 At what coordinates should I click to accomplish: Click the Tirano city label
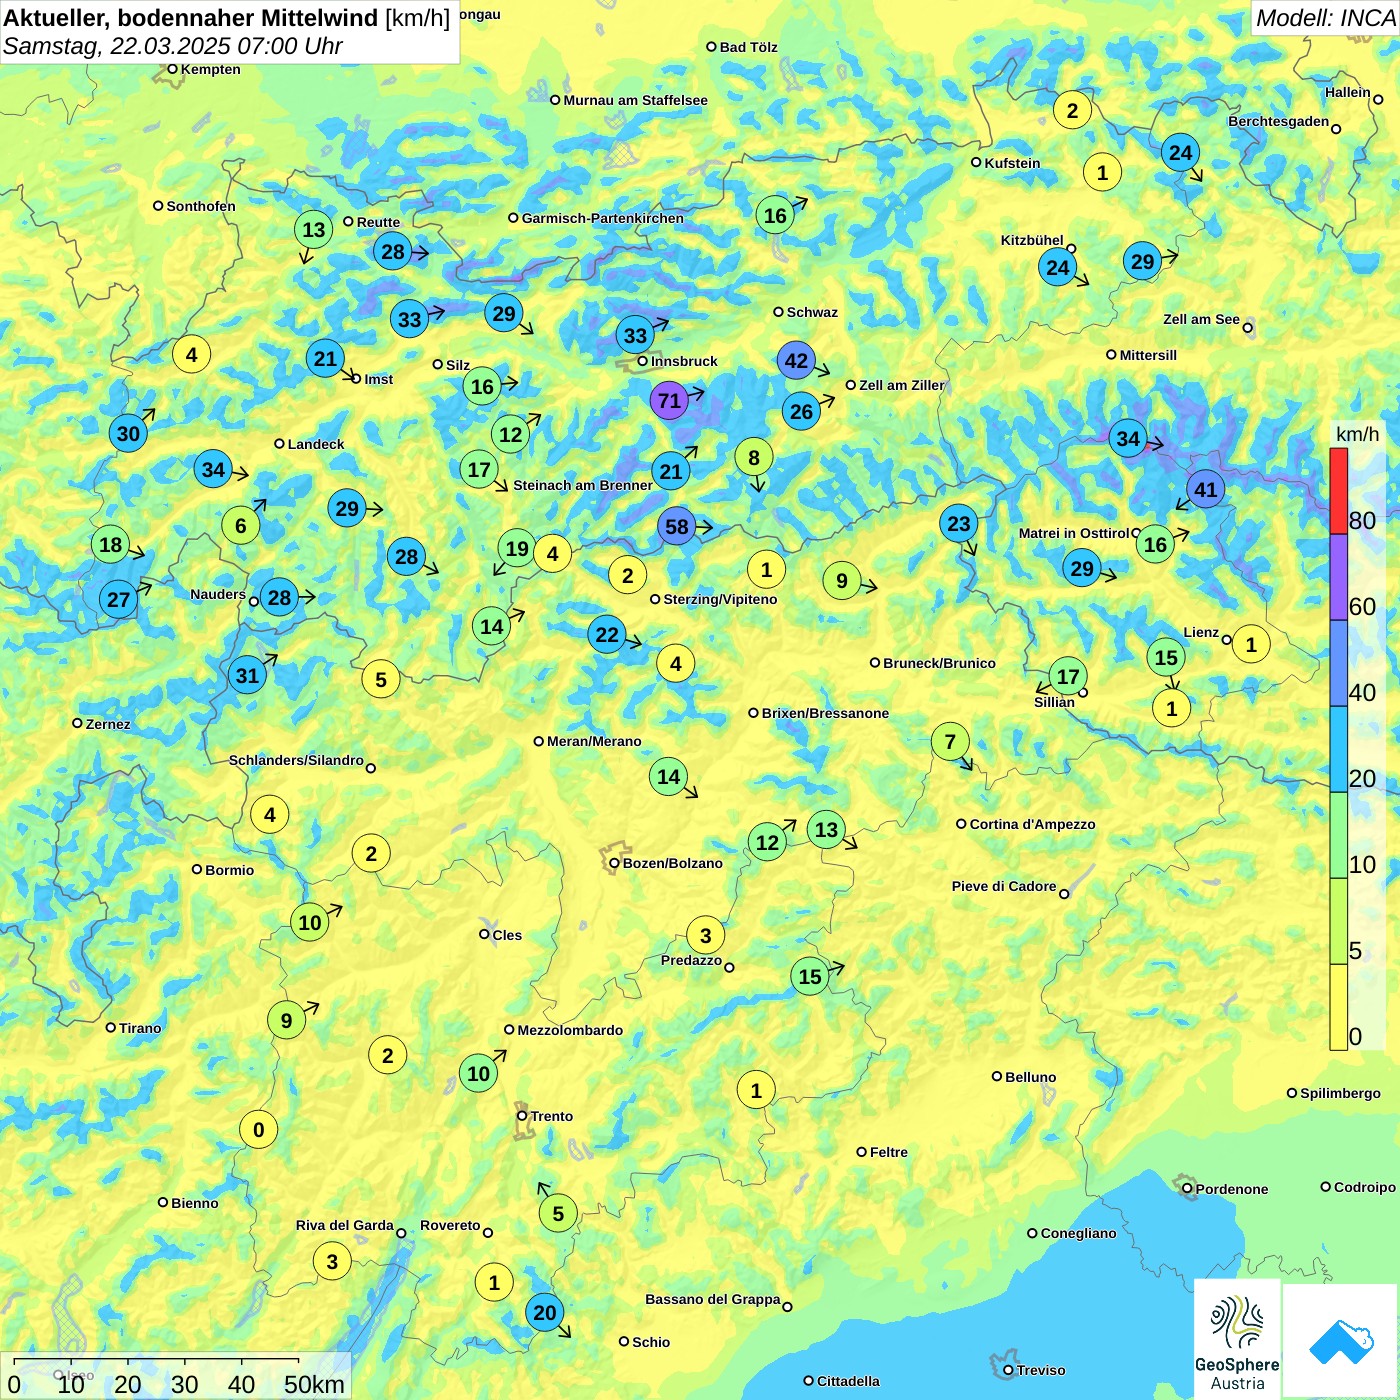click(140, 1028)
